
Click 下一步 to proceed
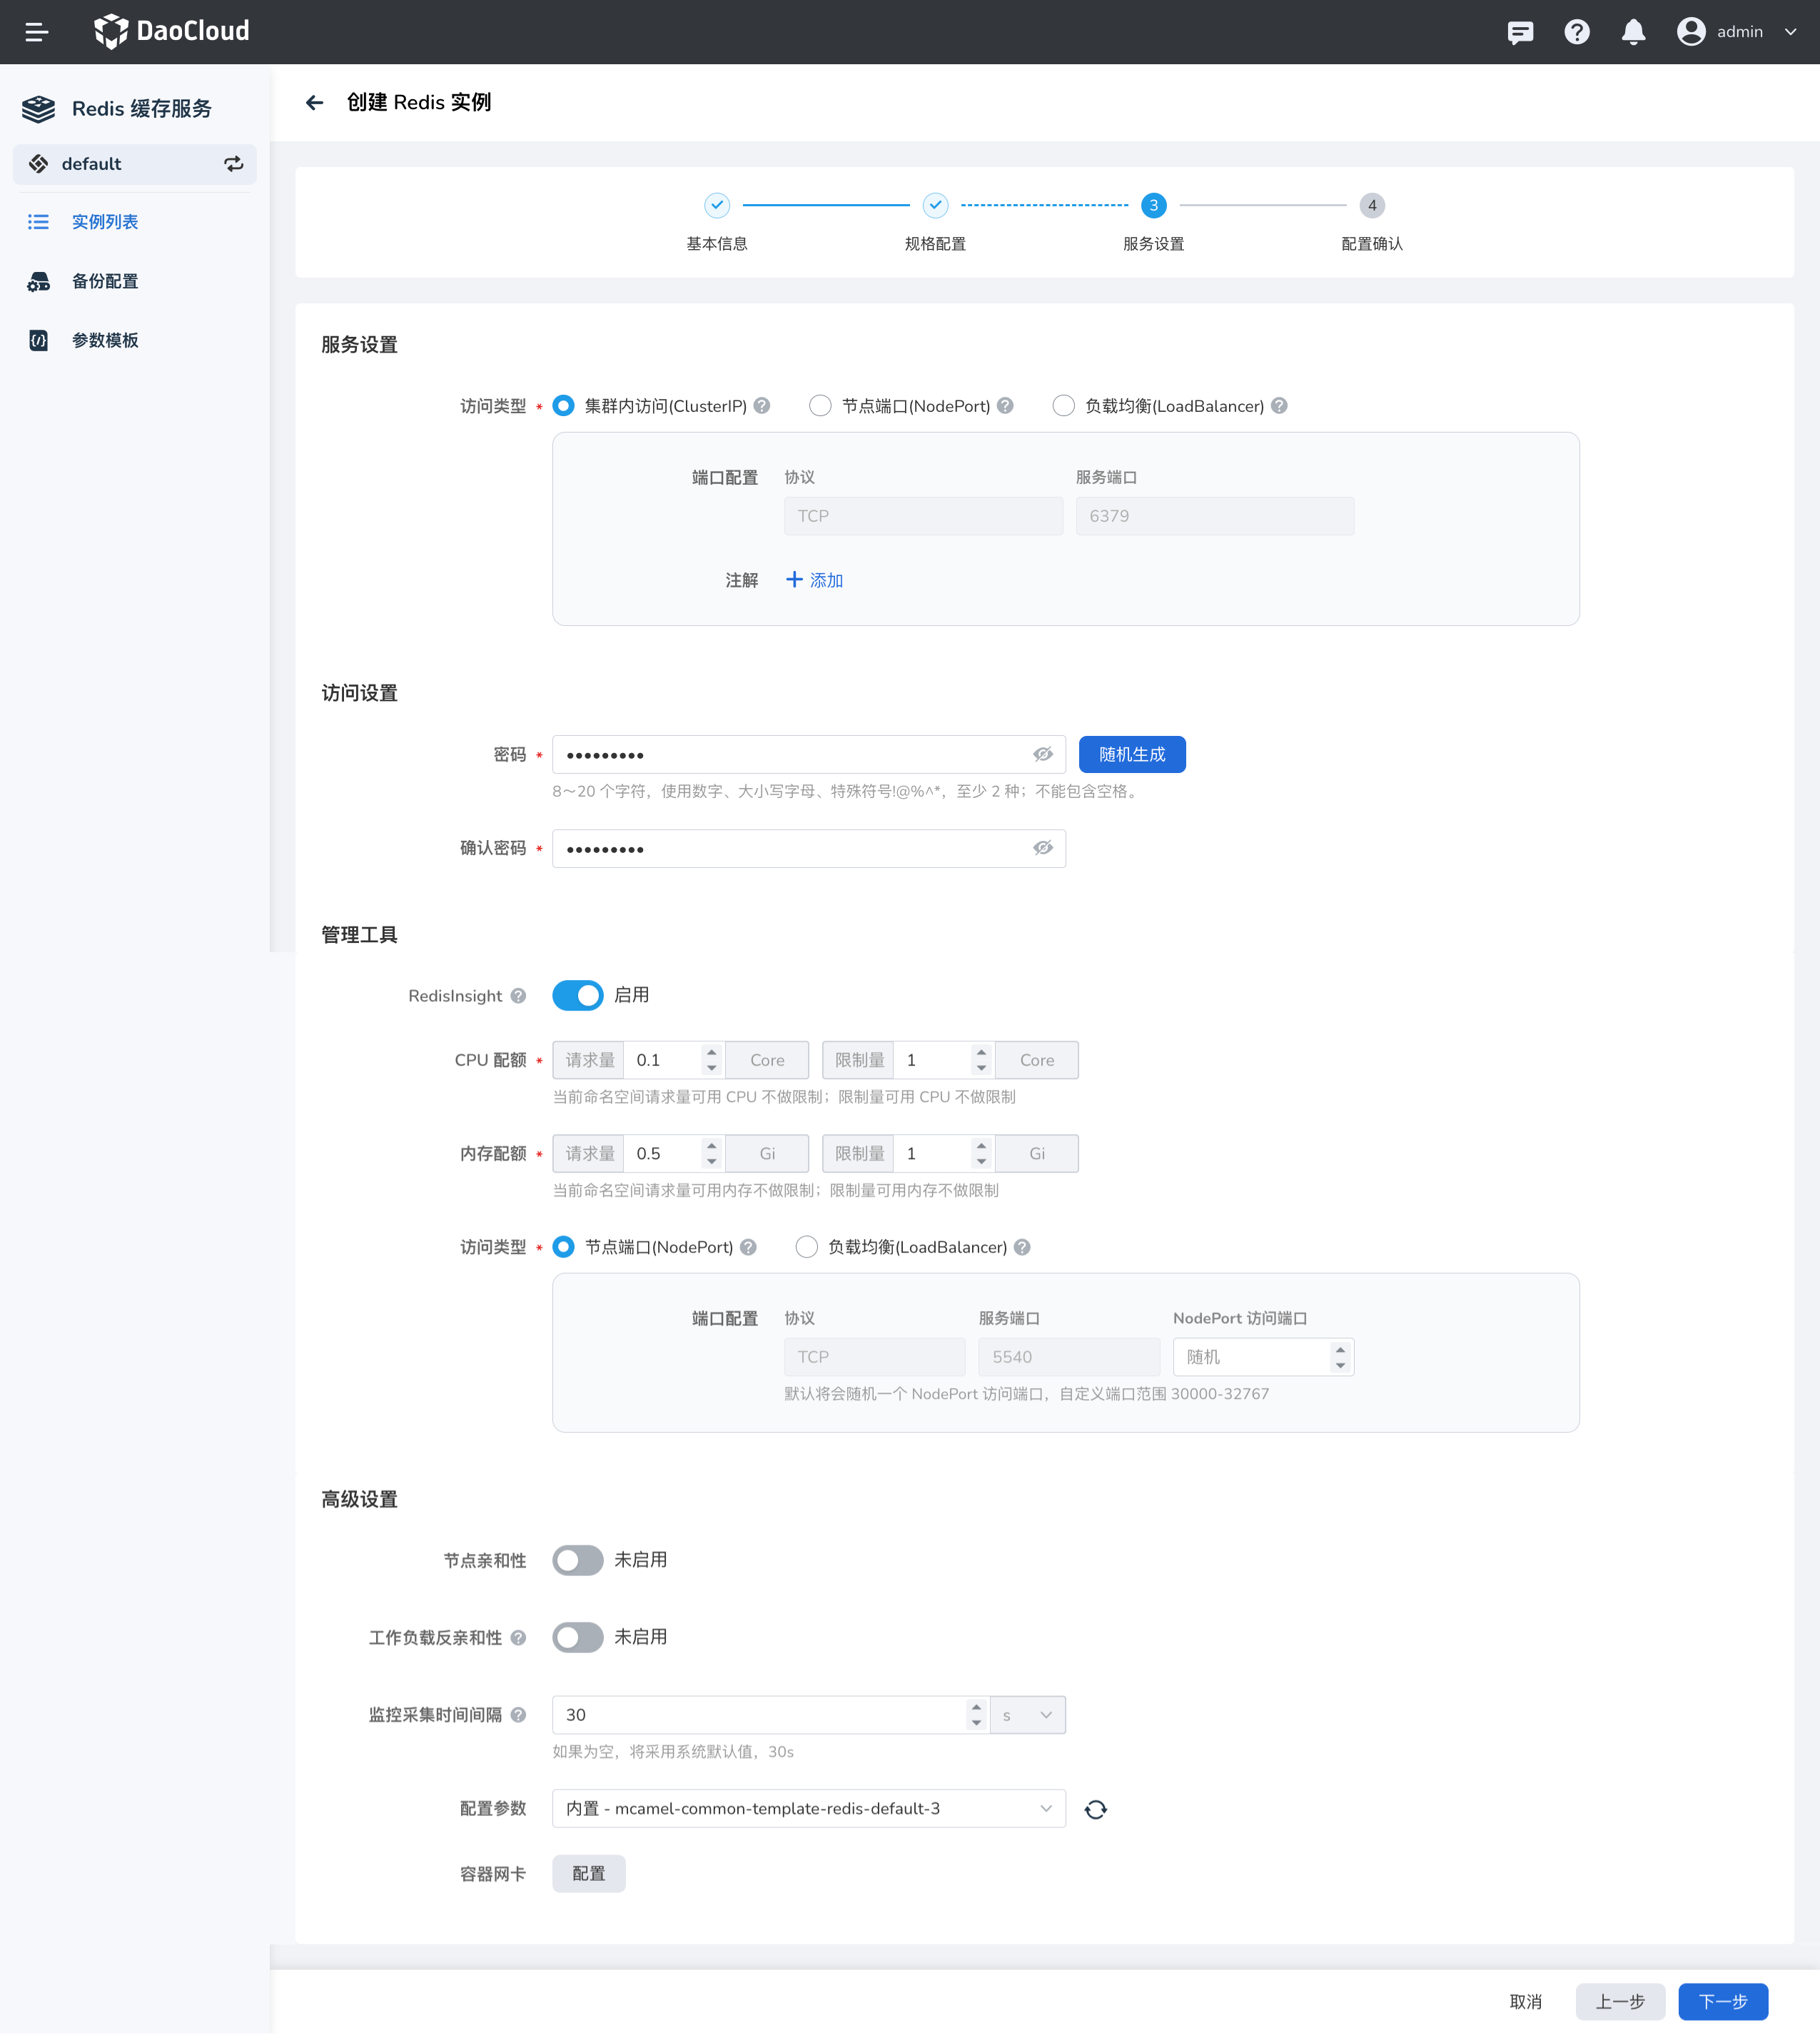(x=1723, y=2002)
